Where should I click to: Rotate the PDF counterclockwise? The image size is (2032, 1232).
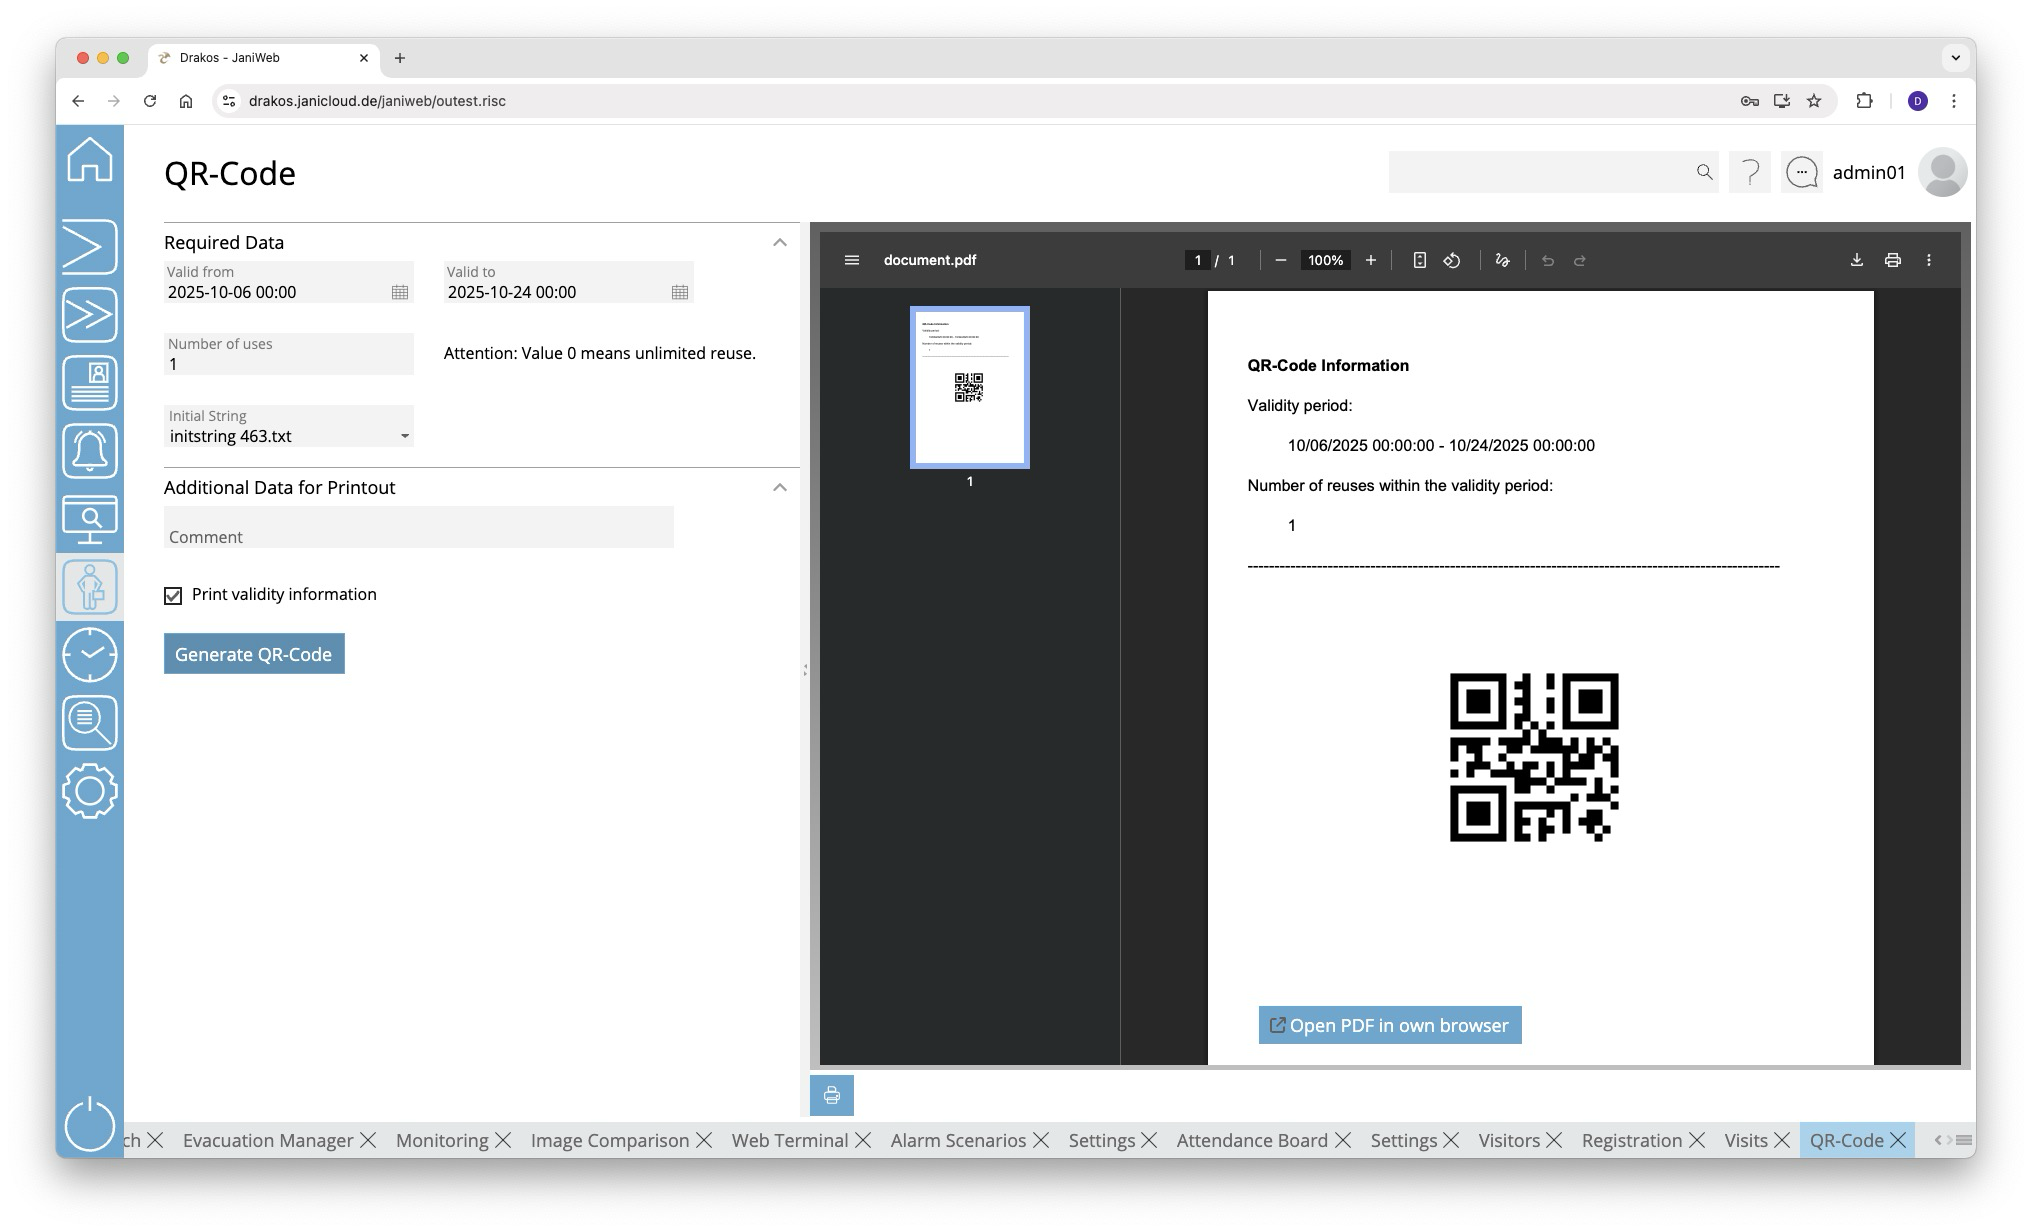[x=1452, y=260]
